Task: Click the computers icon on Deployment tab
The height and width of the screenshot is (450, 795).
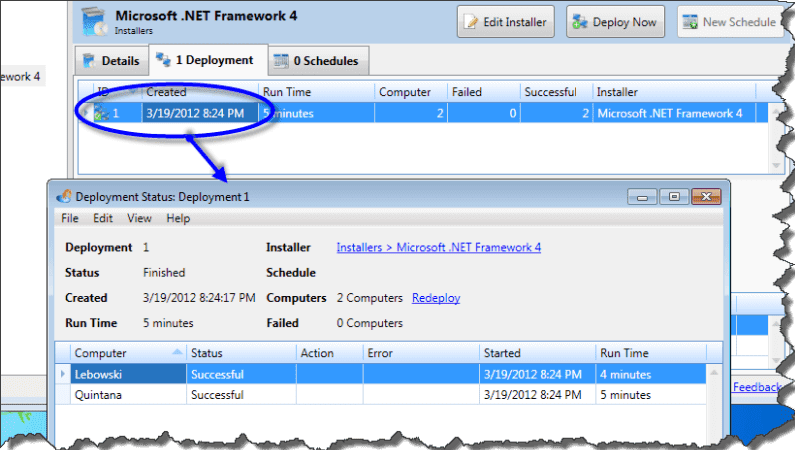Action: 163,59
